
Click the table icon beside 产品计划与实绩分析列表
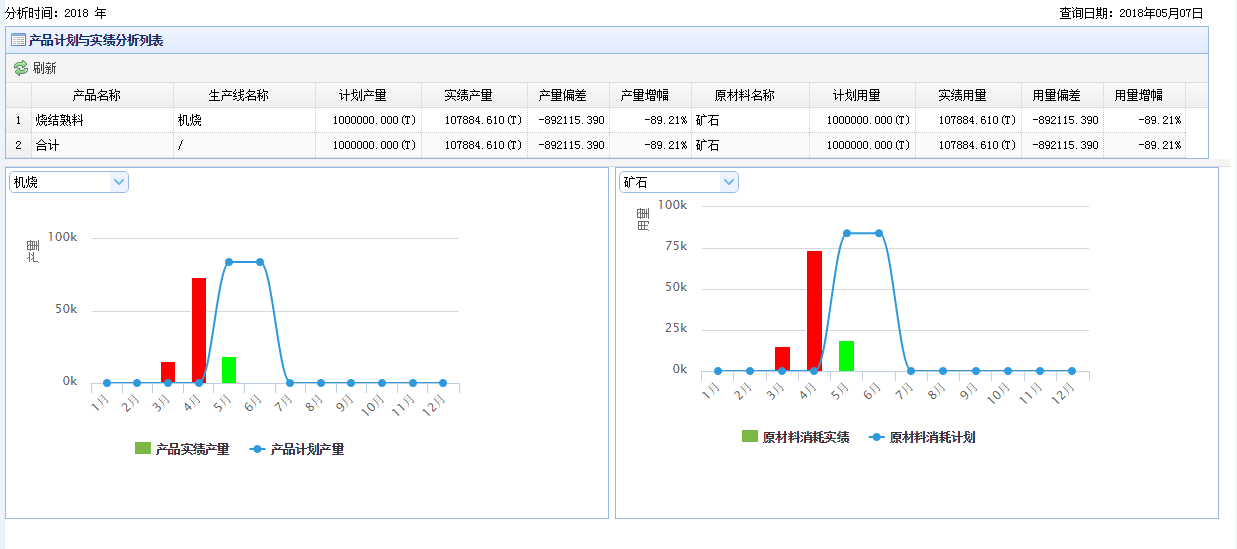tap(18, 40)
